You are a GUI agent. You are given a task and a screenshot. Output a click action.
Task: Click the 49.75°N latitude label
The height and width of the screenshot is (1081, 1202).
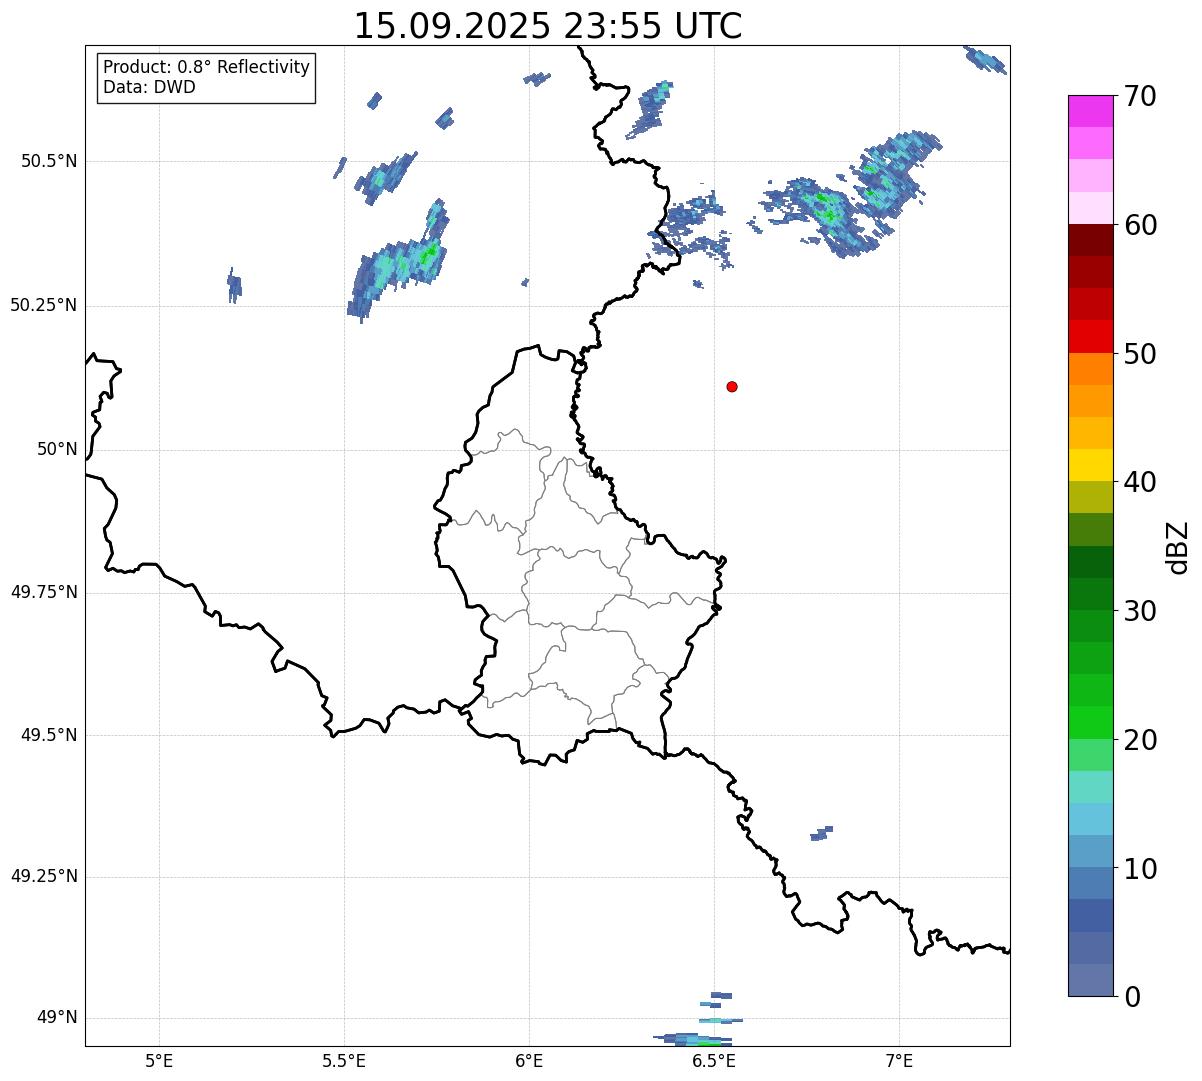pos(43,592)
